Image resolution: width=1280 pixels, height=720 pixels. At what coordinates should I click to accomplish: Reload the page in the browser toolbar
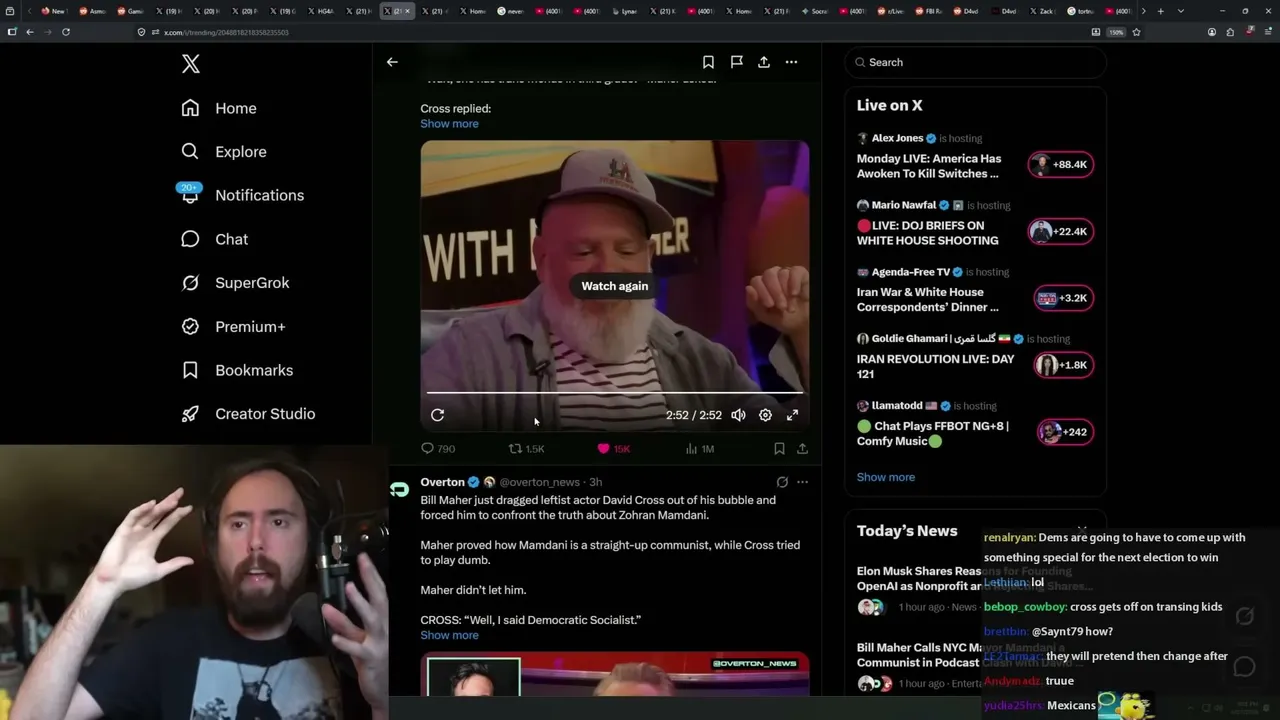tap(66, 32)
